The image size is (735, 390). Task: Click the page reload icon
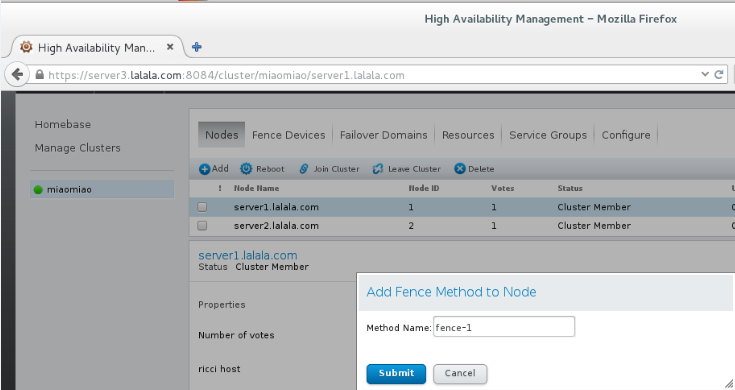[x=719, y=74]
